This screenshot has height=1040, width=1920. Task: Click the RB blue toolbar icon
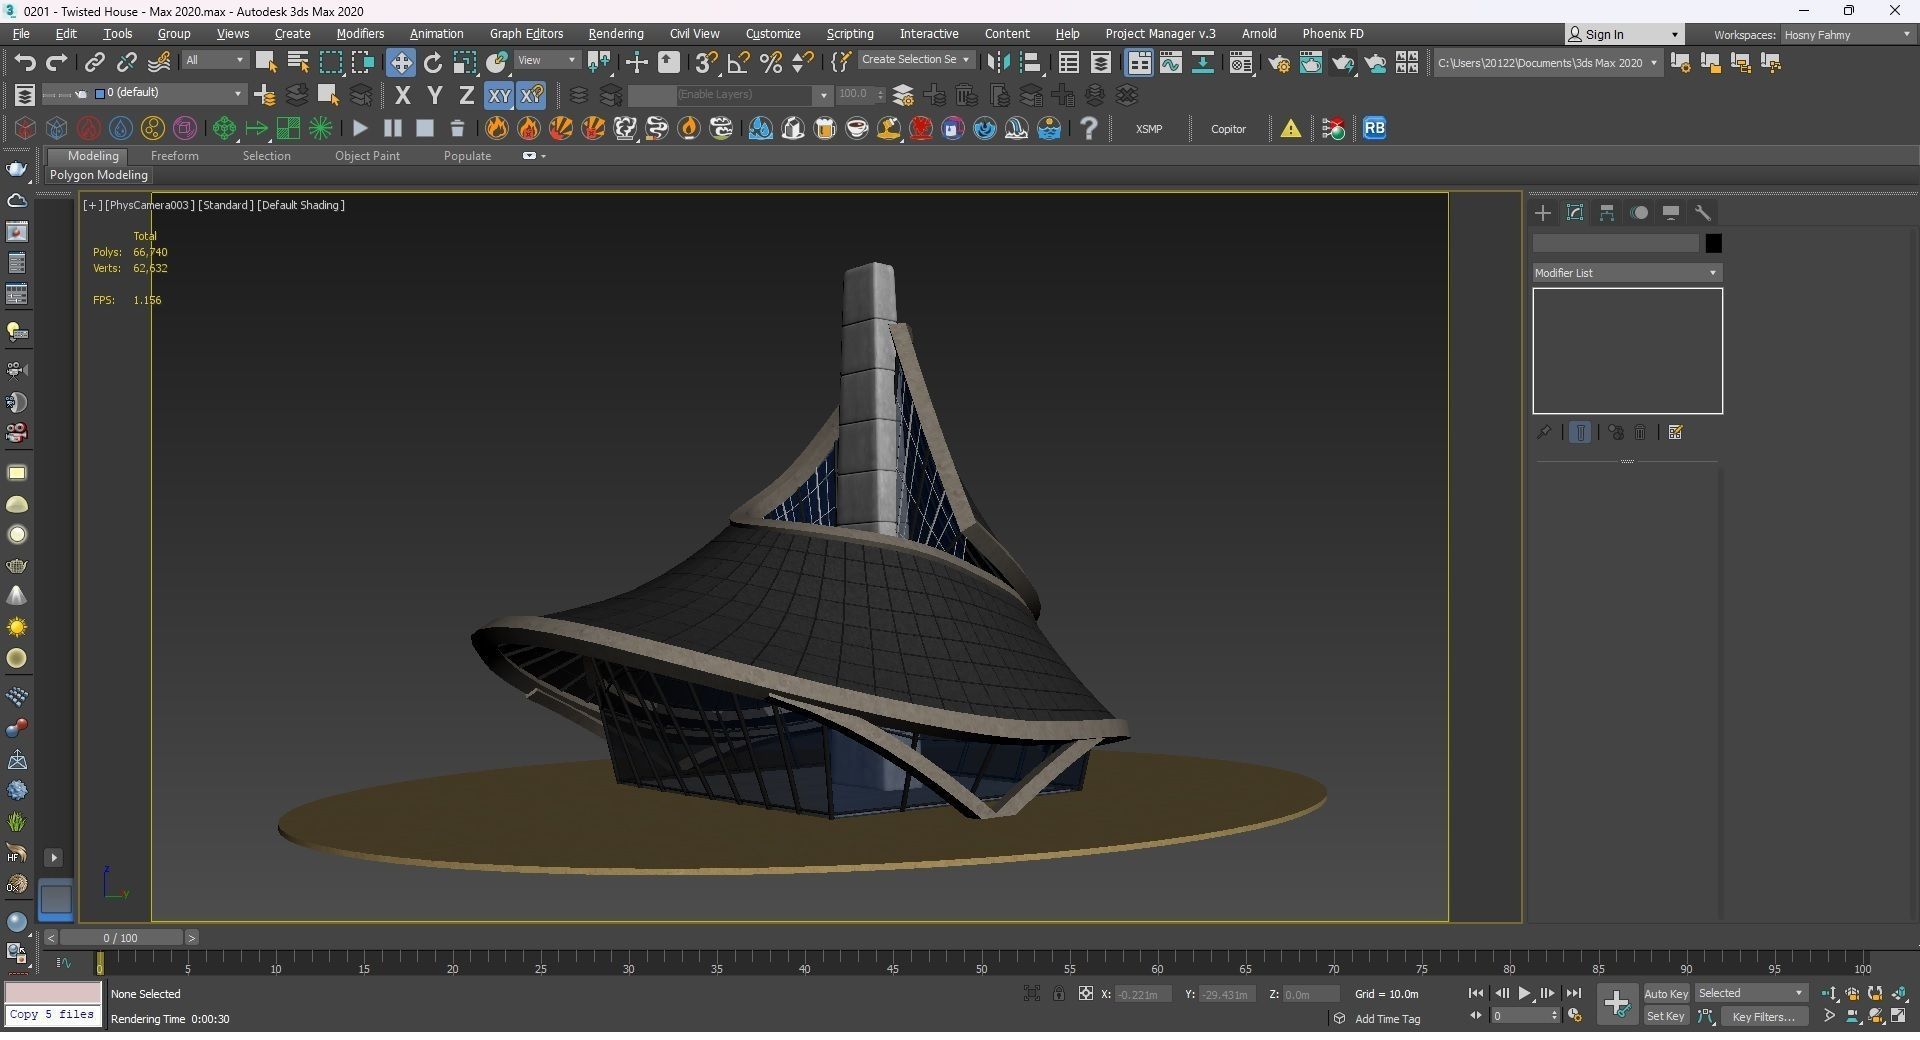coord(1374,128)
